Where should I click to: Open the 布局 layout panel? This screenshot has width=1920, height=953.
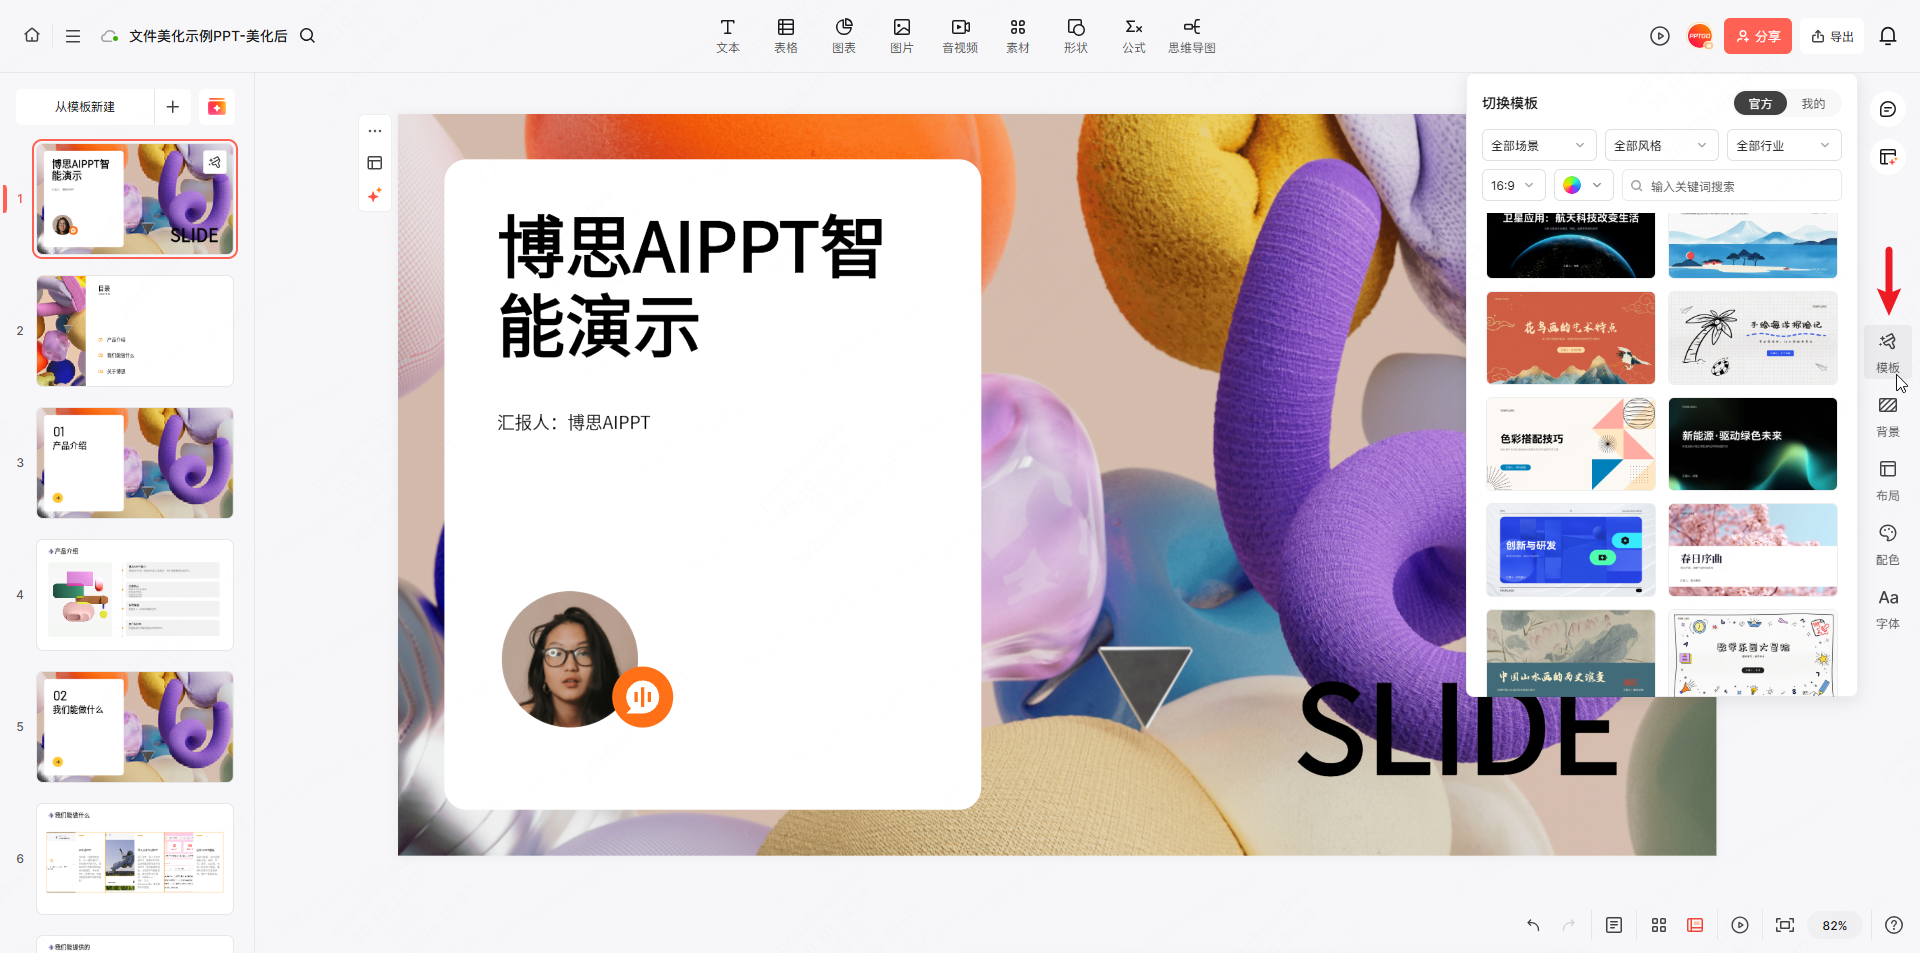1888,481
